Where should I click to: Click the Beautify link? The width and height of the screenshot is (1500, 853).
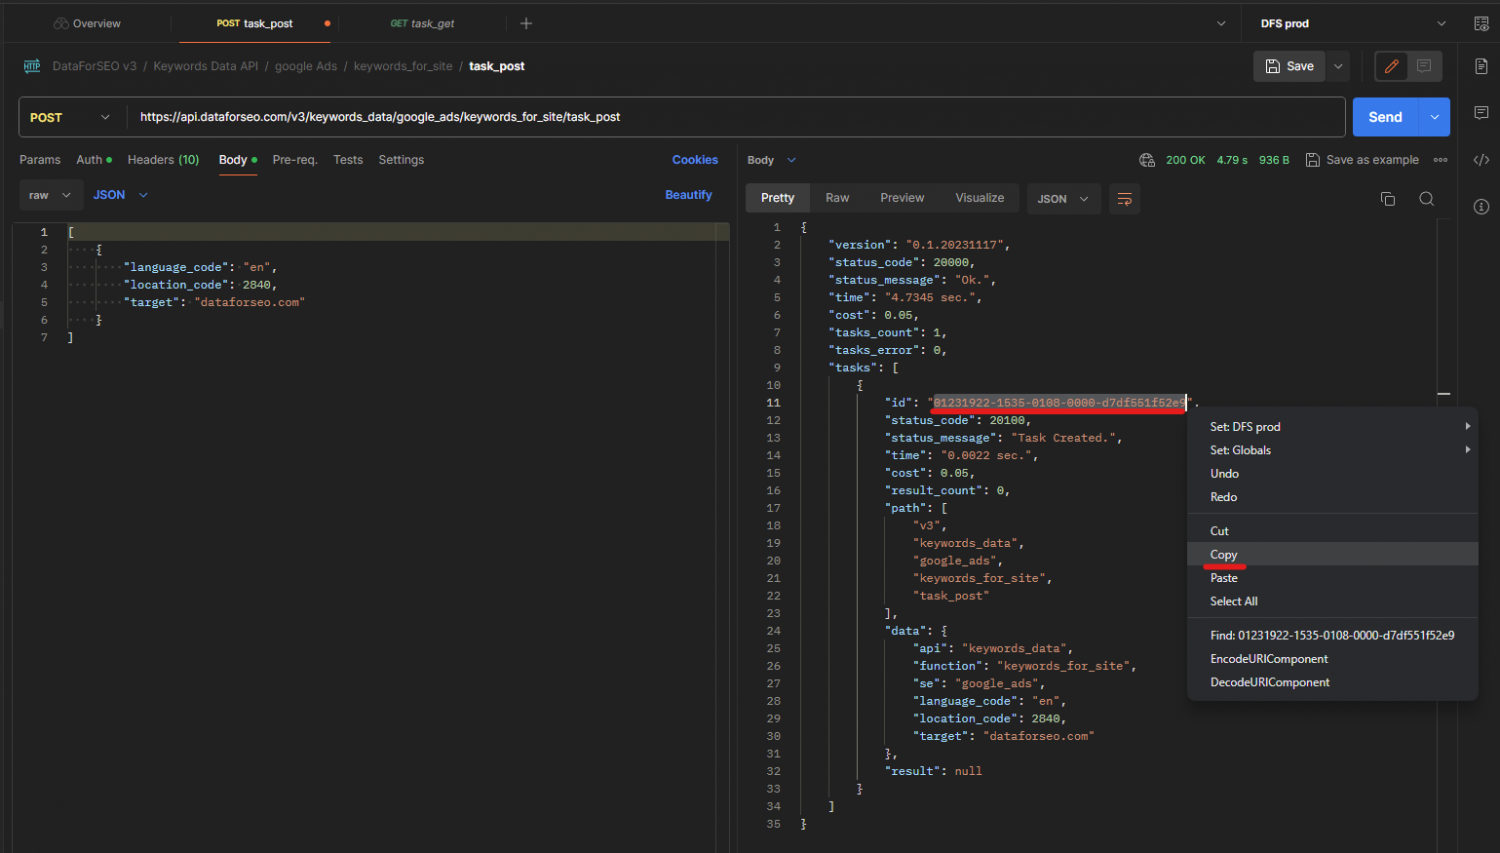click(x=688, y=194)
